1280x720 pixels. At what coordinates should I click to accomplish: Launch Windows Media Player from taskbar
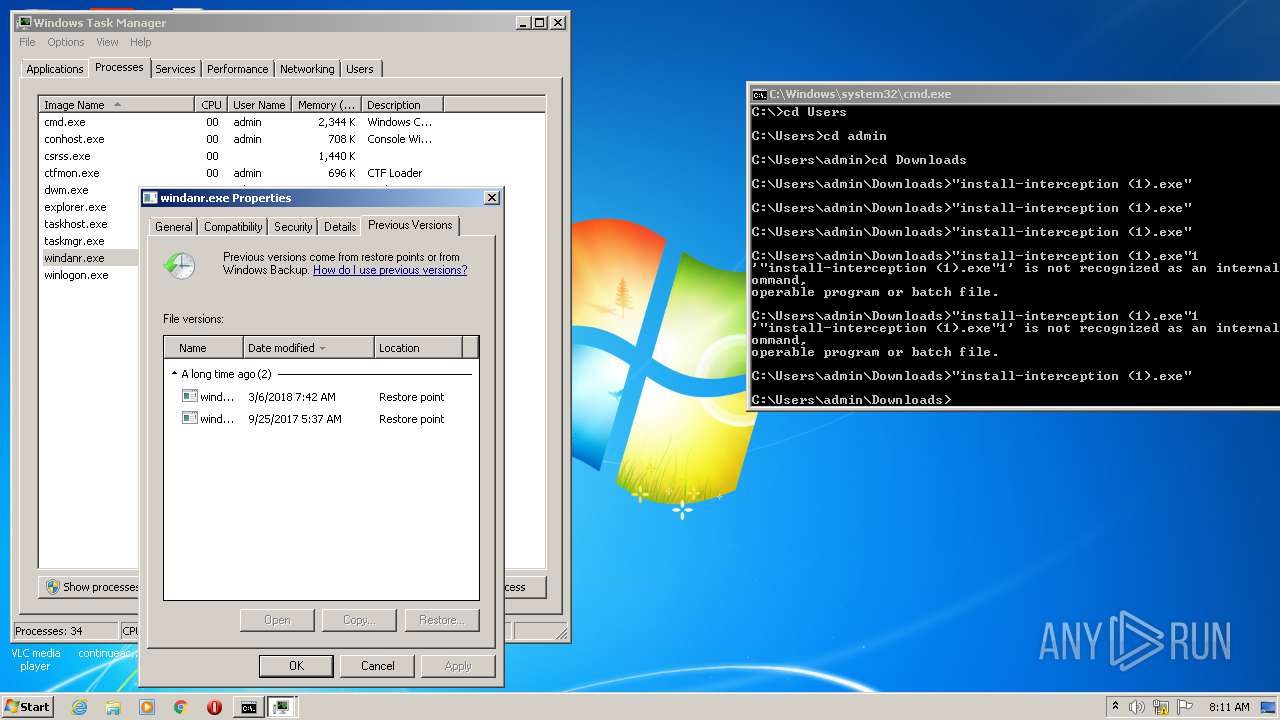pos(147,707)
